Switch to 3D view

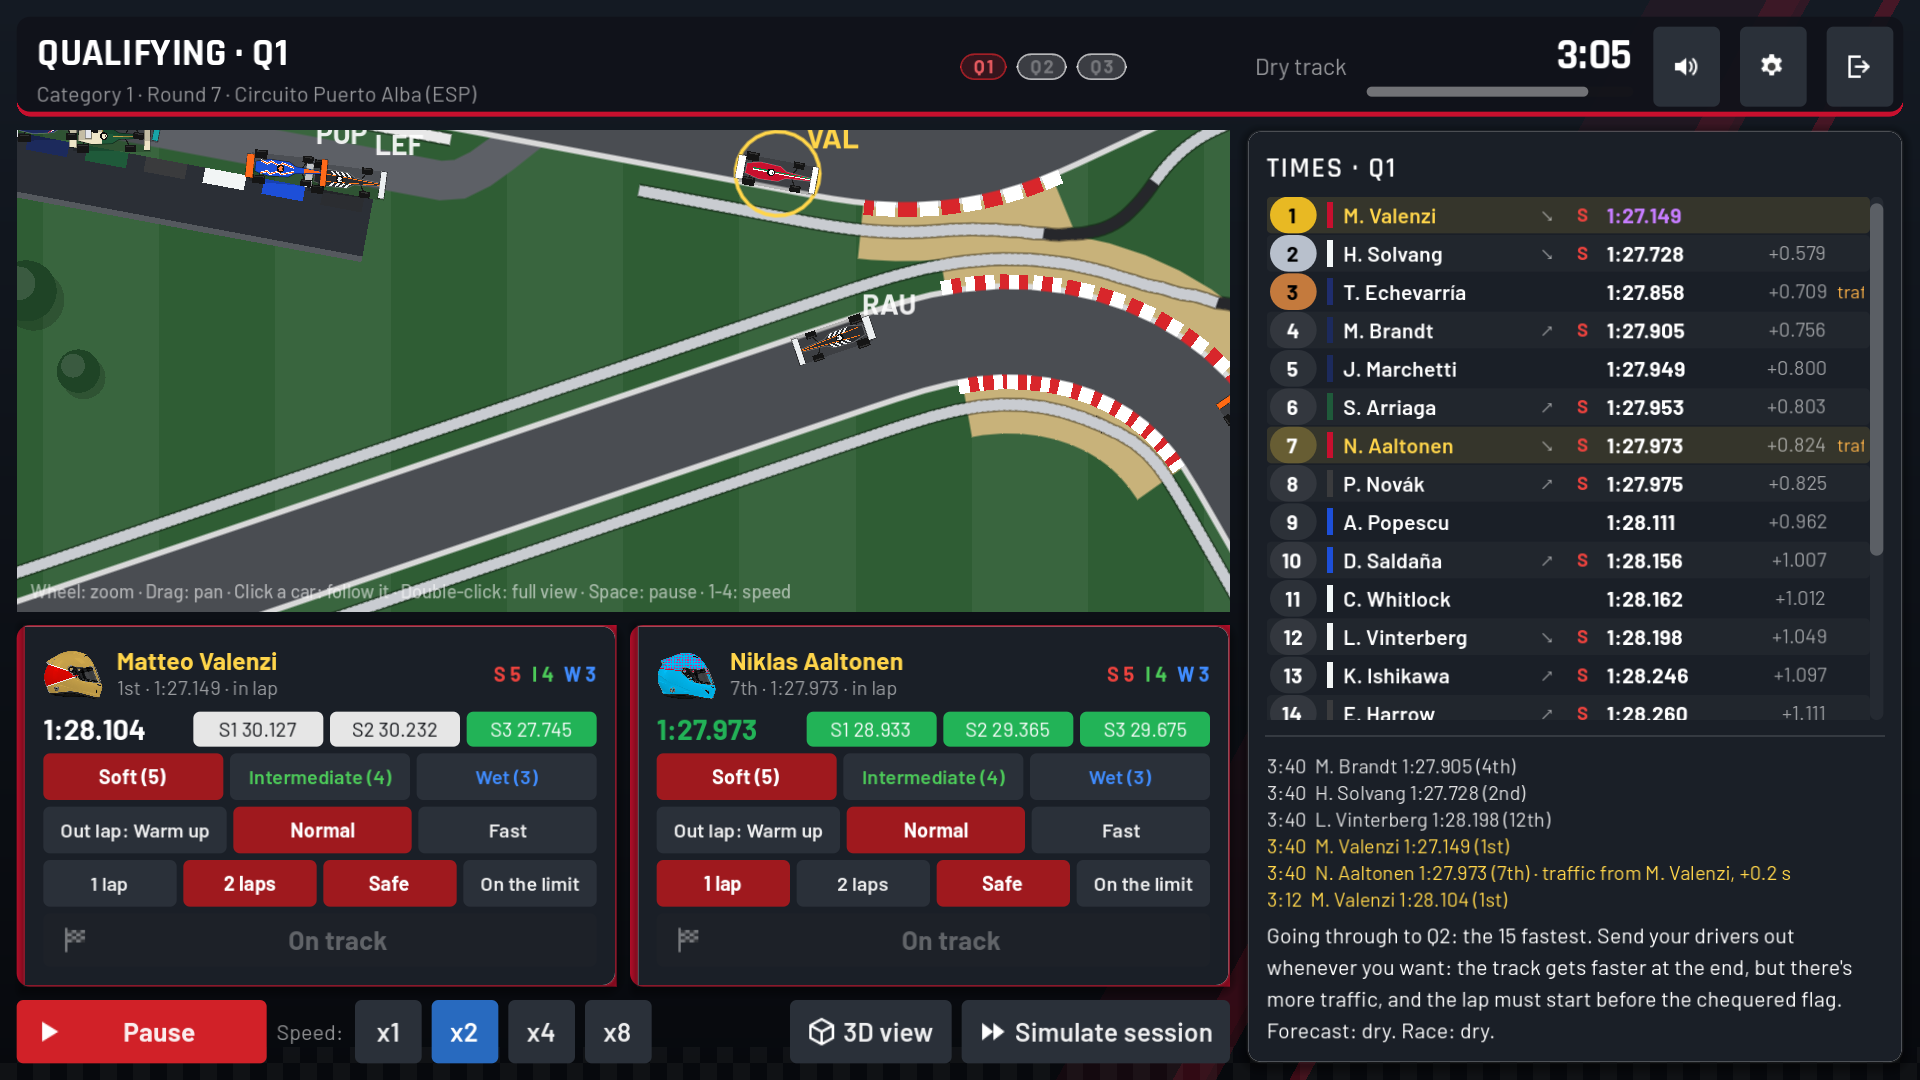pos(870,1032)
